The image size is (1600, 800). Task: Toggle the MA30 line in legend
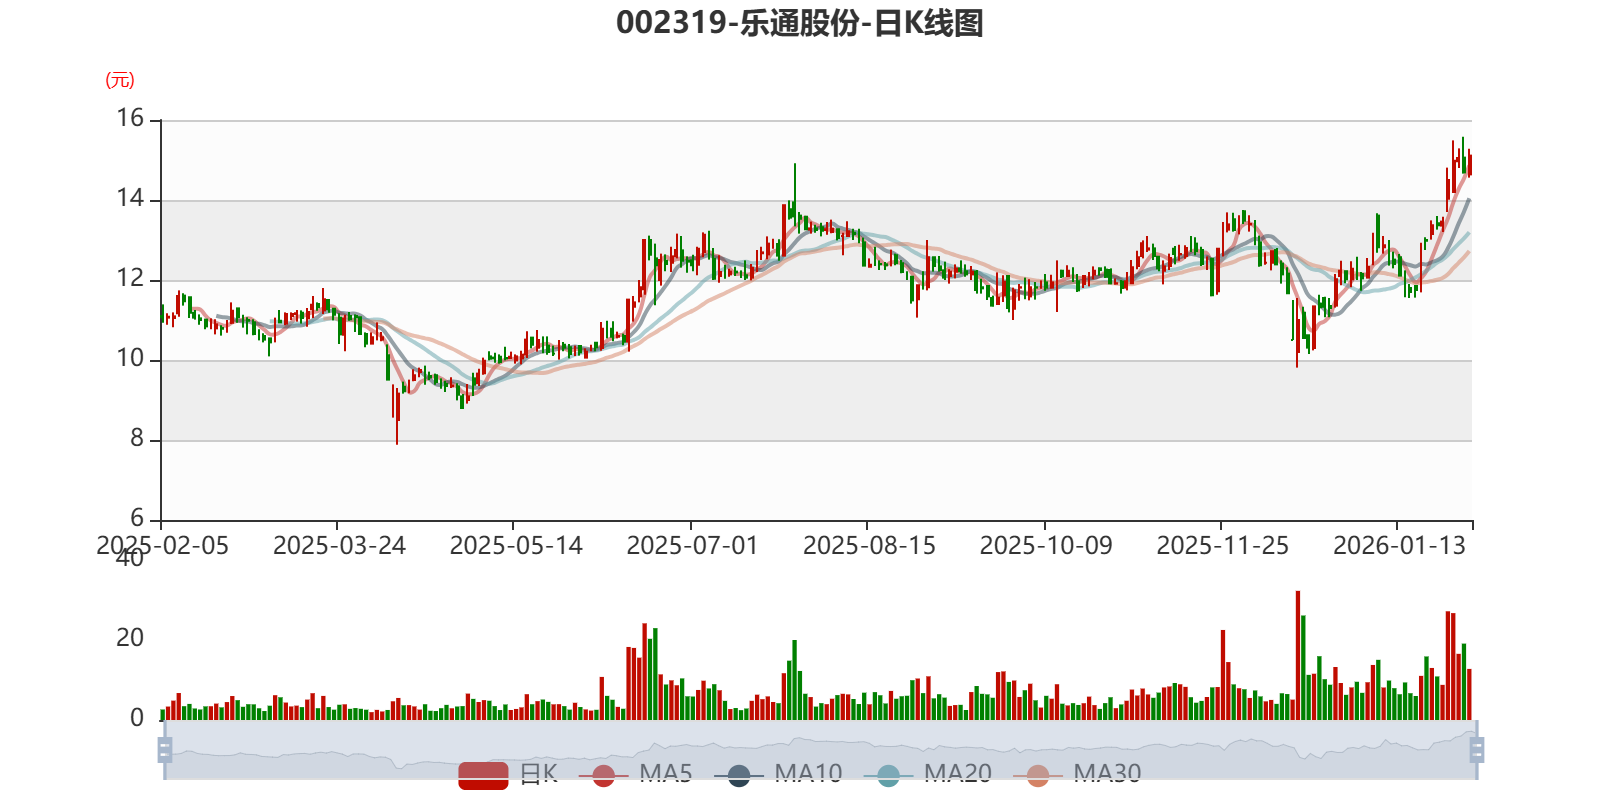[1077, 774]
